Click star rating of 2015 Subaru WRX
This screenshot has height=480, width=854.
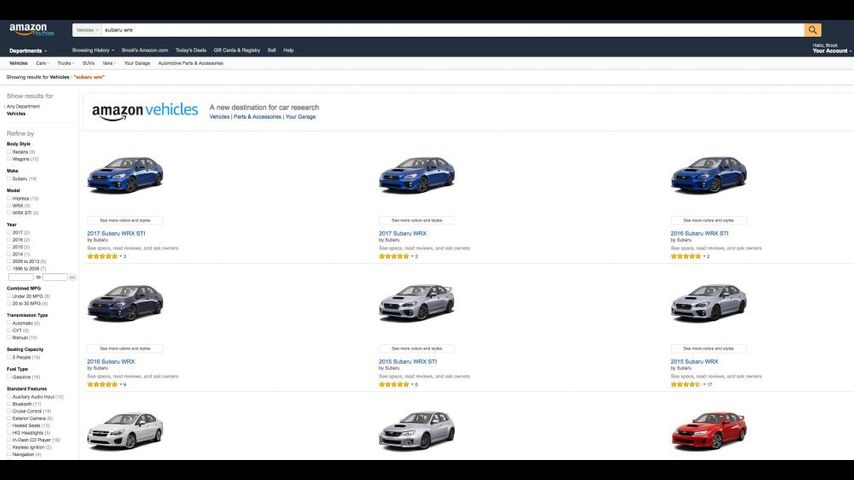(686, 384)
